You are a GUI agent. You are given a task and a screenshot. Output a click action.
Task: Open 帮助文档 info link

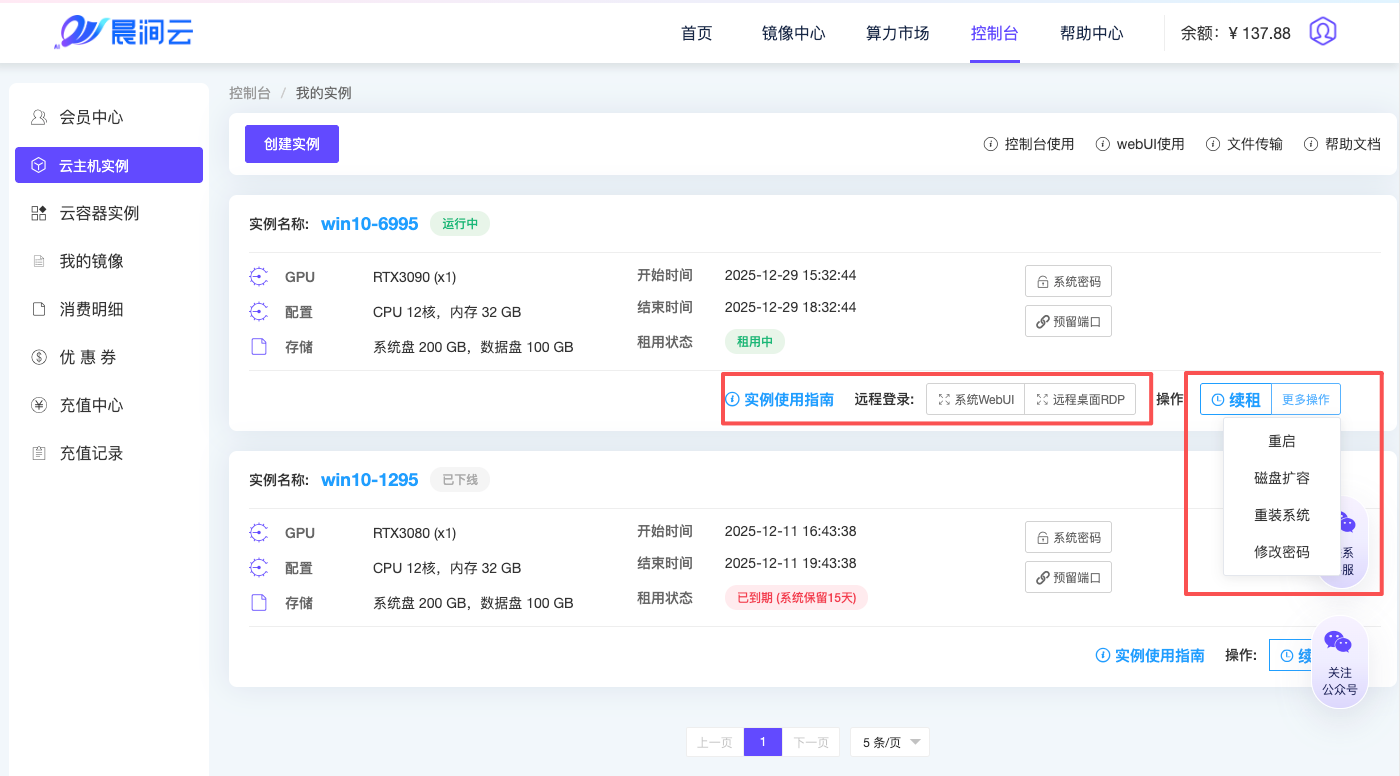[1342, 144]
